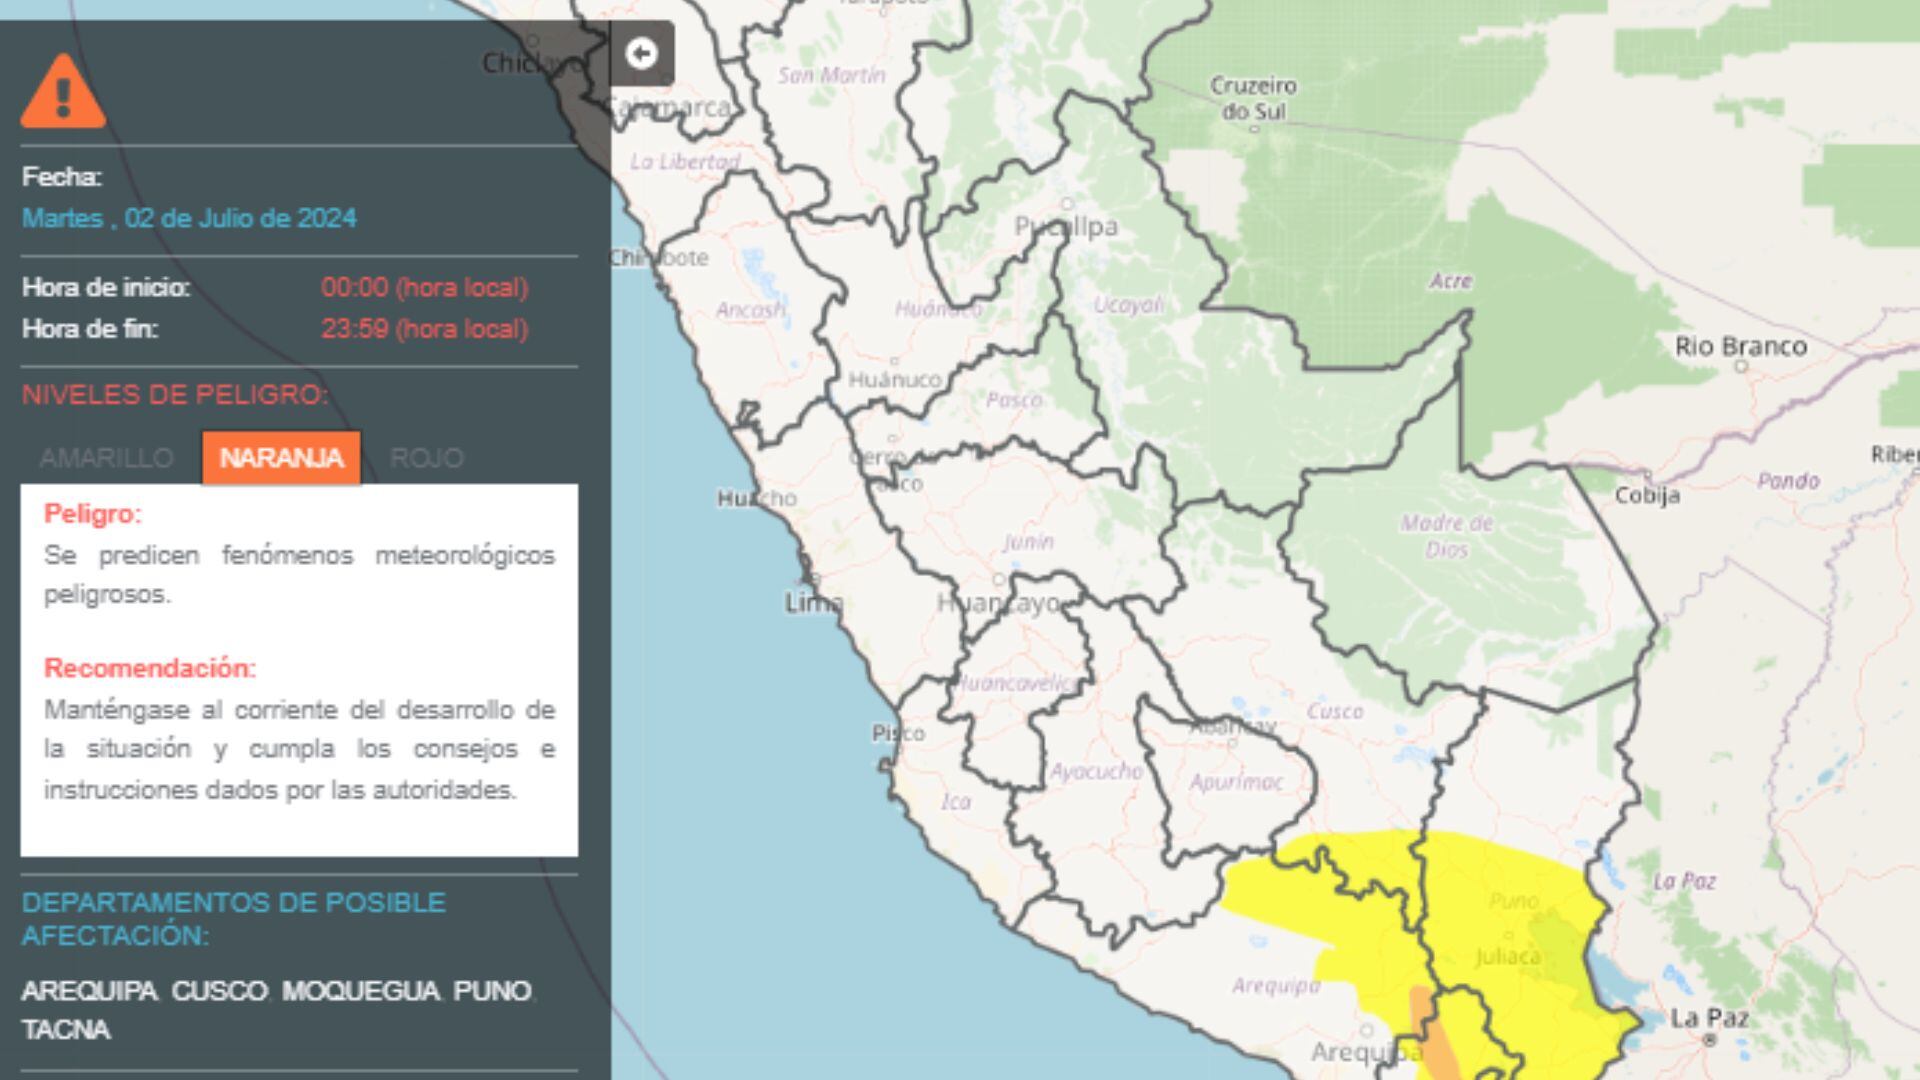
Task: Click the Lima city label on the map
Action: [x=814, y=602]
